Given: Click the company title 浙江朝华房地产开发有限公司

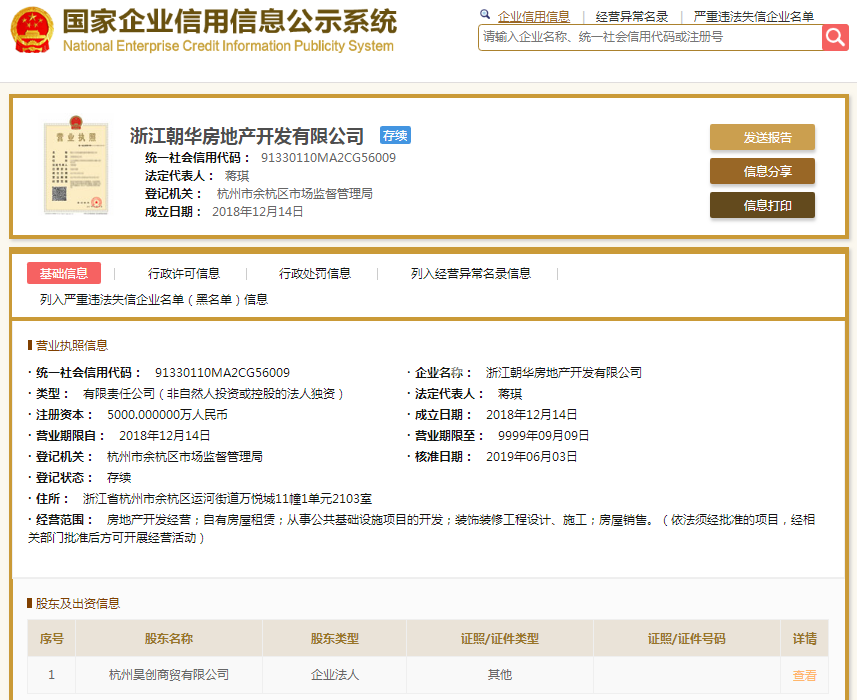Looking at the screenshot, I should [x=247, y=136].
